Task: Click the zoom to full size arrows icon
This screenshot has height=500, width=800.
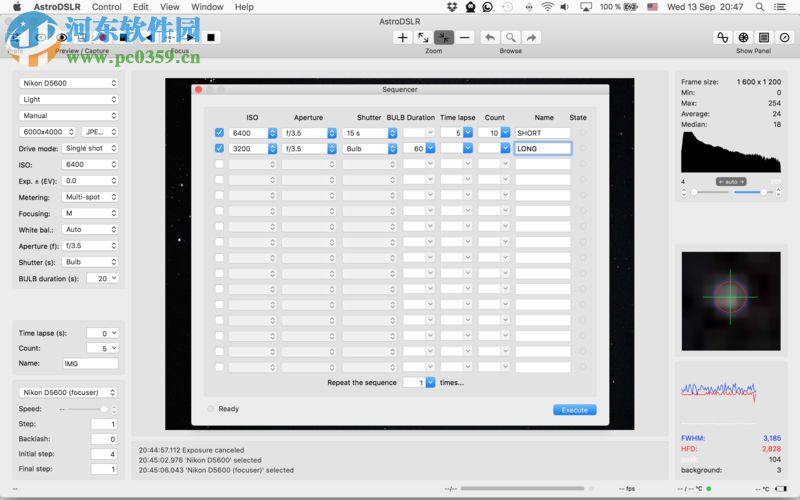Action: pos(423,37)
